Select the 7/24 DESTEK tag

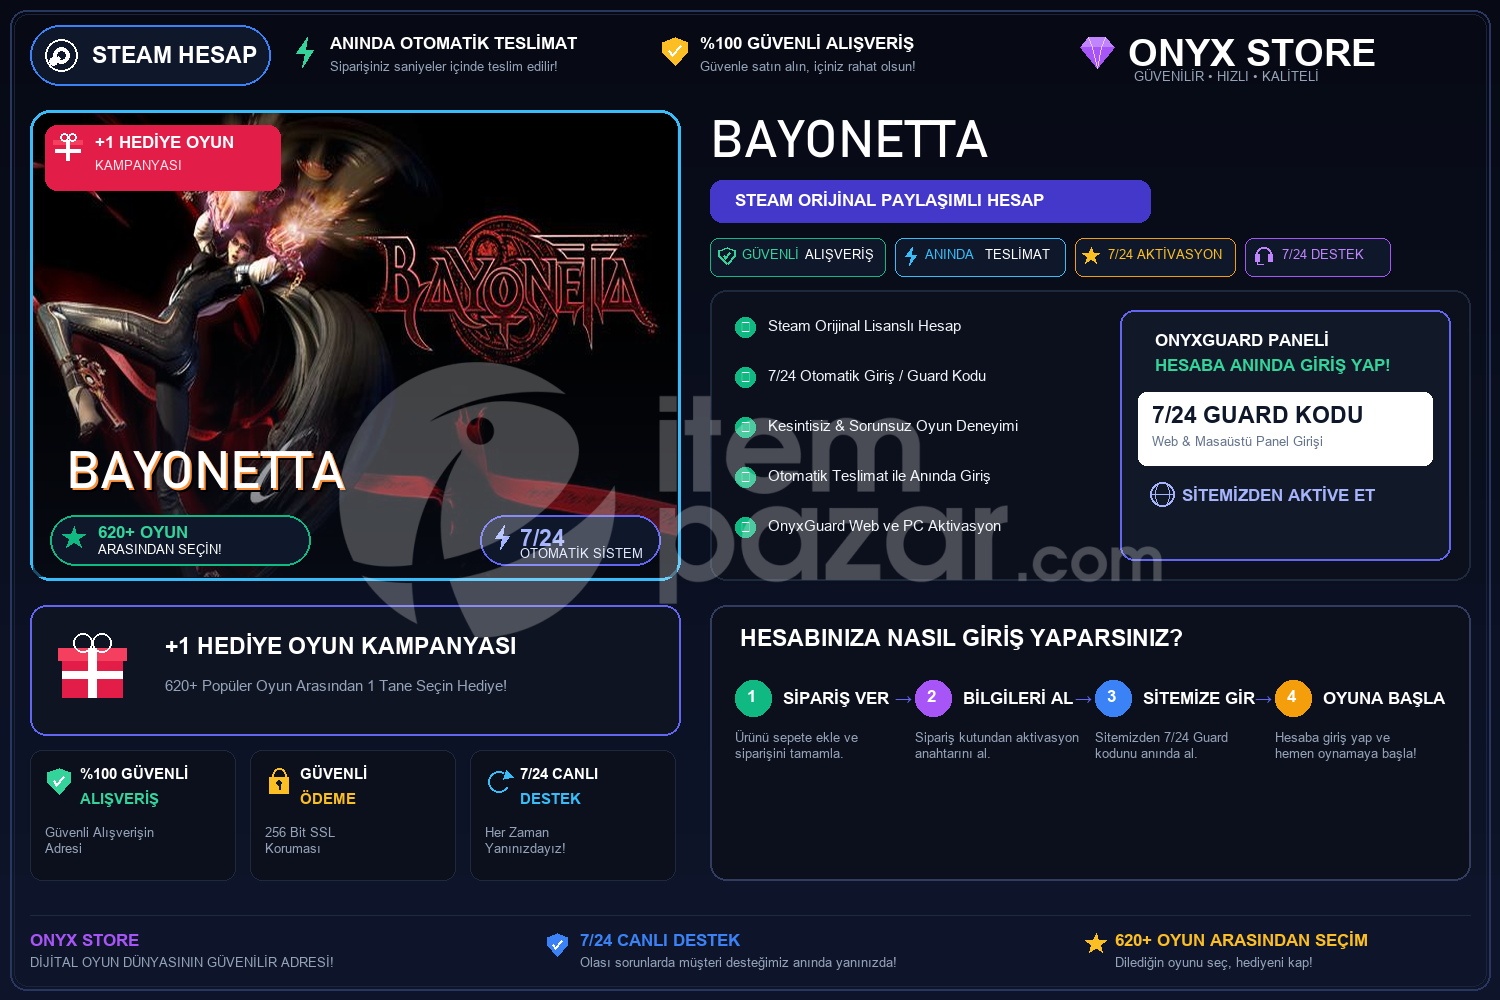click(1317, 257)
